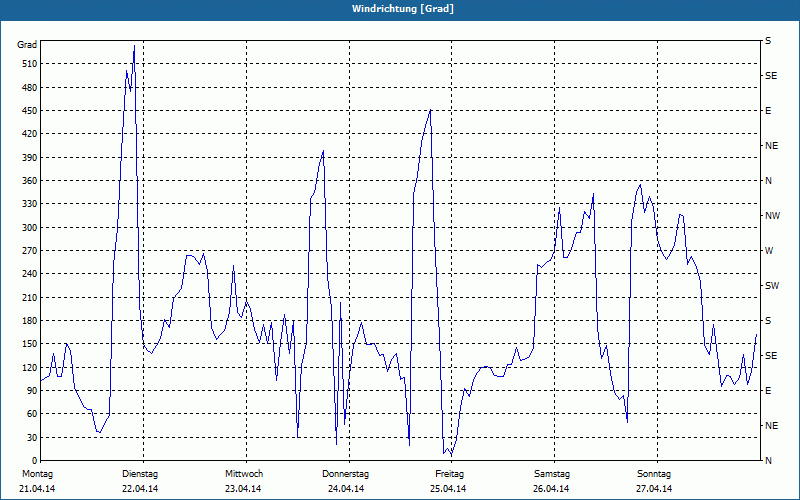Click the date 22.04.14
This screenshot has height=500, width=800.
point(140,489)
